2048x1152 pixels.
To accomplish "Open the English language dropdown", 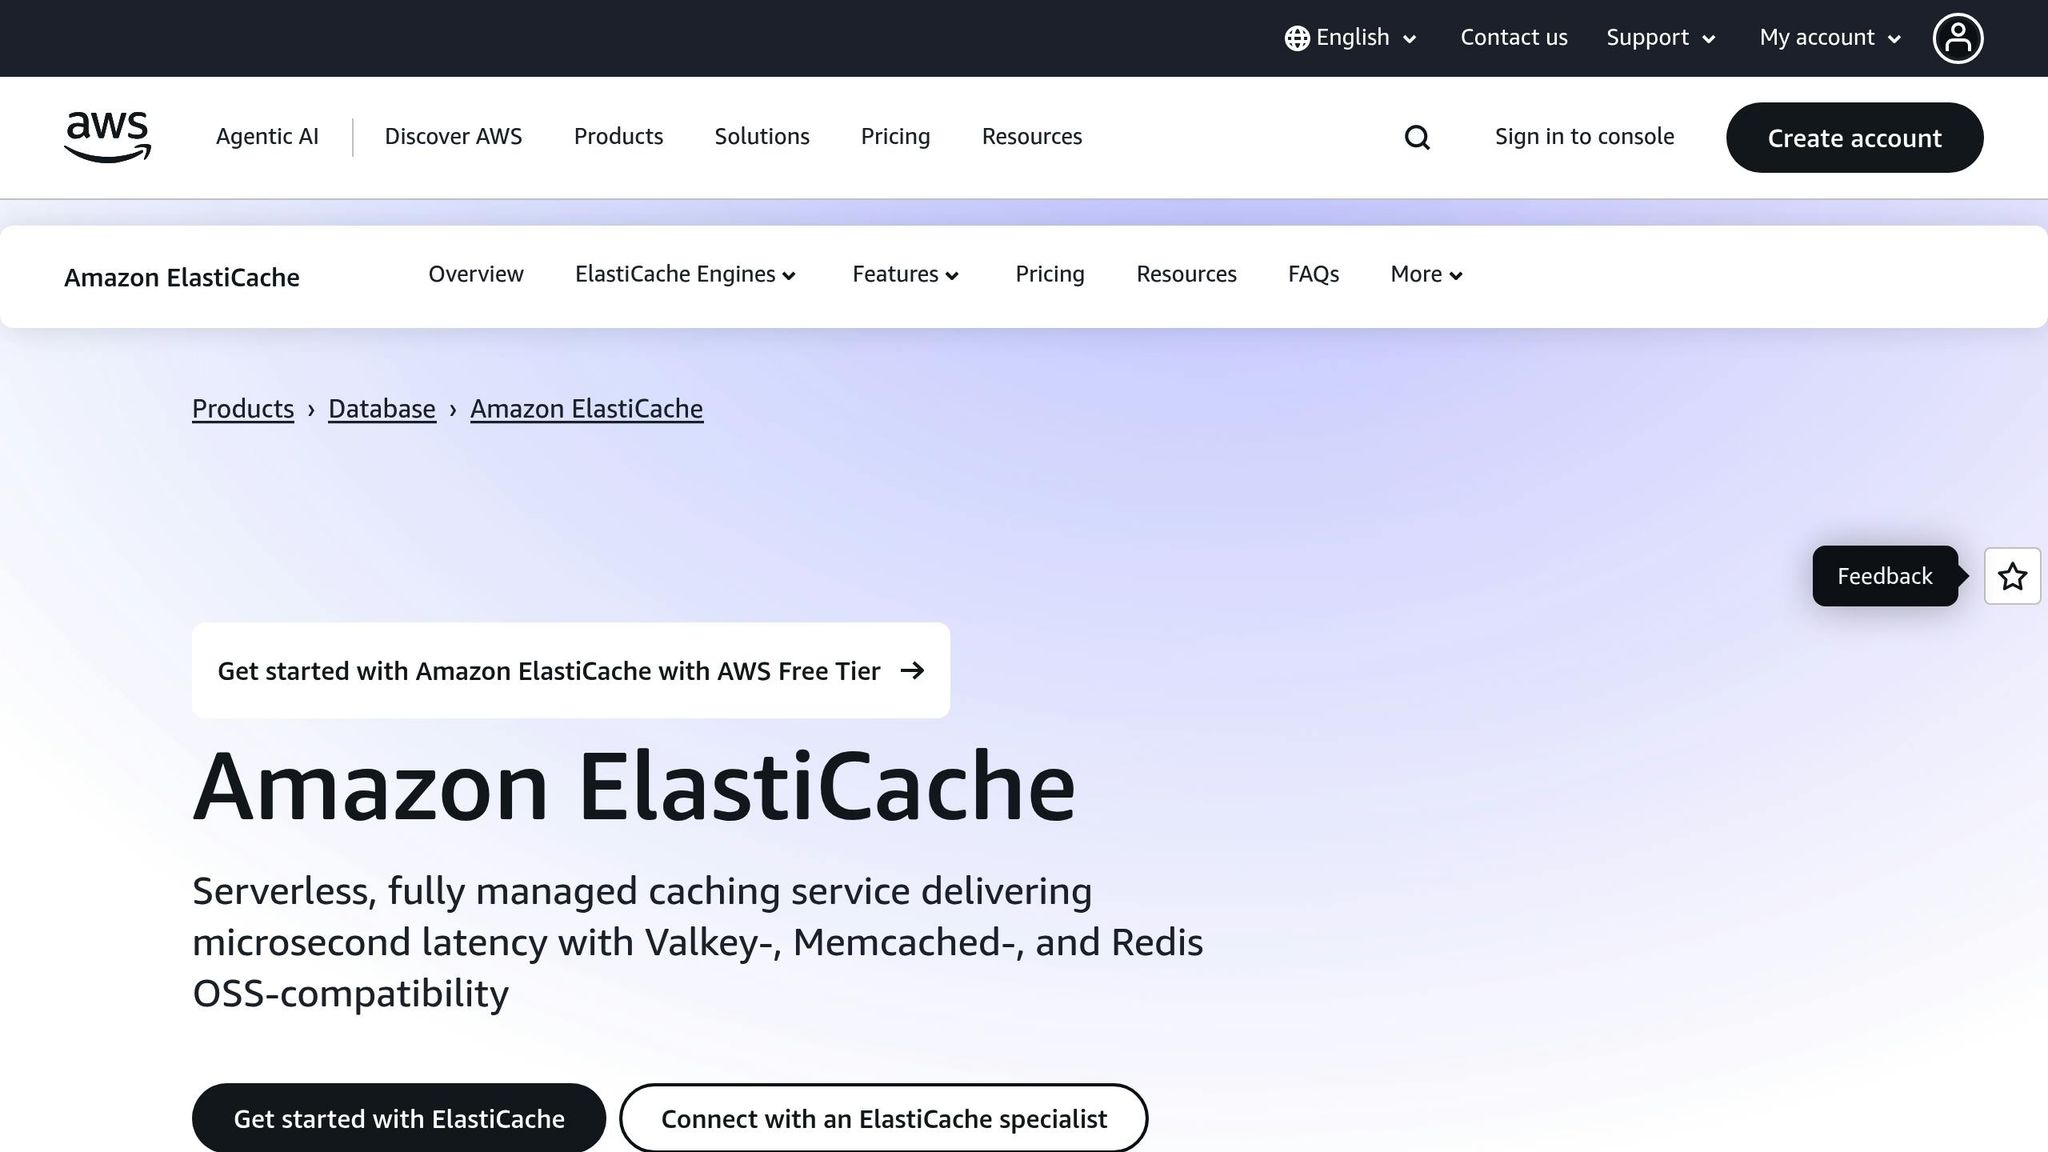I will click(x=1351, y=38).
